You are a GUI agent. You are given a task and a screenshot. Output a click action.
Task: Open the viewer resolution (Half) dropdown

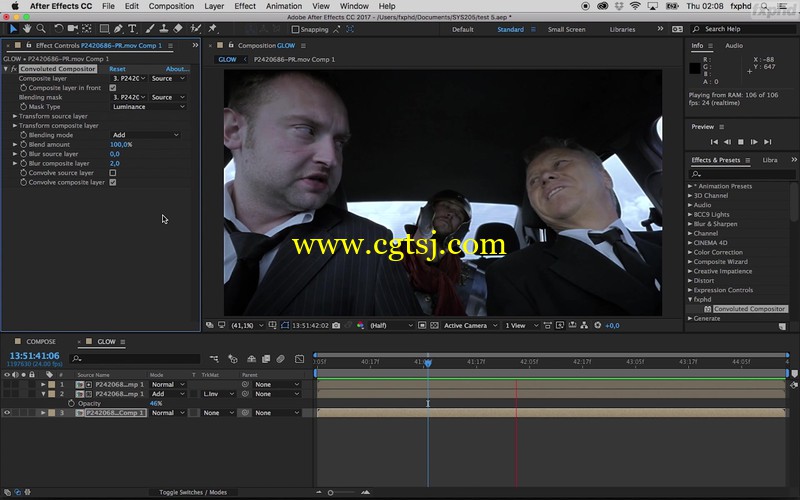[391, 326]
